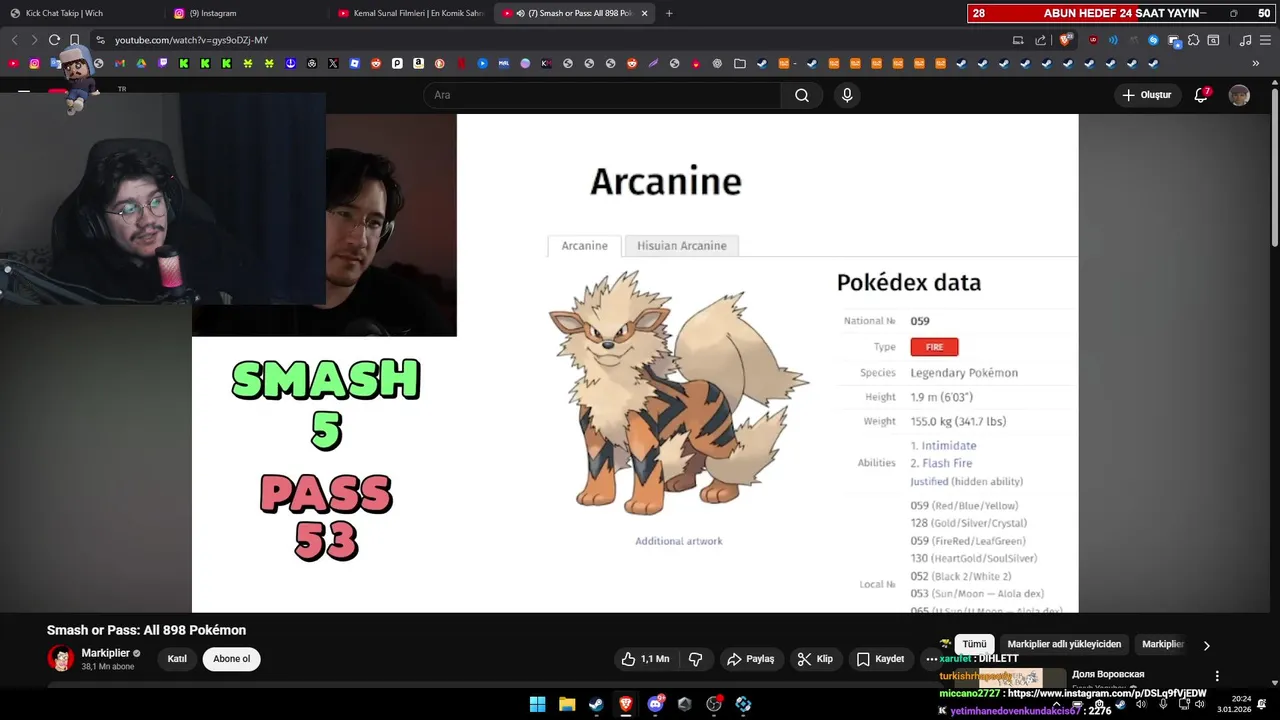Open the X (Twitter) bookmark icon

click(333, 63)
